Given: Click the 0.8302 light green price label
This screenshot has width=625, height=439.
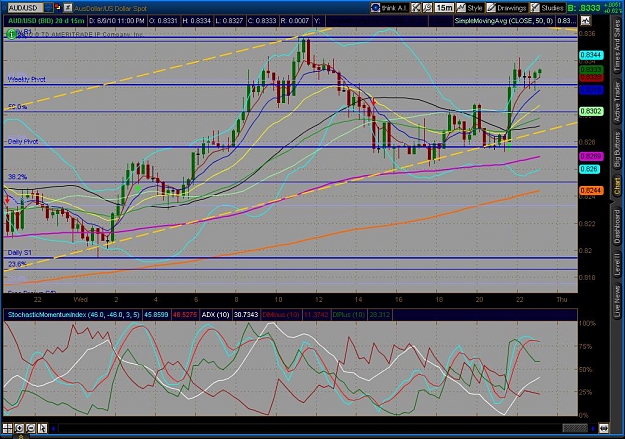Looking at the screenshot, I should pyautogui.click(x=591, y=112).
